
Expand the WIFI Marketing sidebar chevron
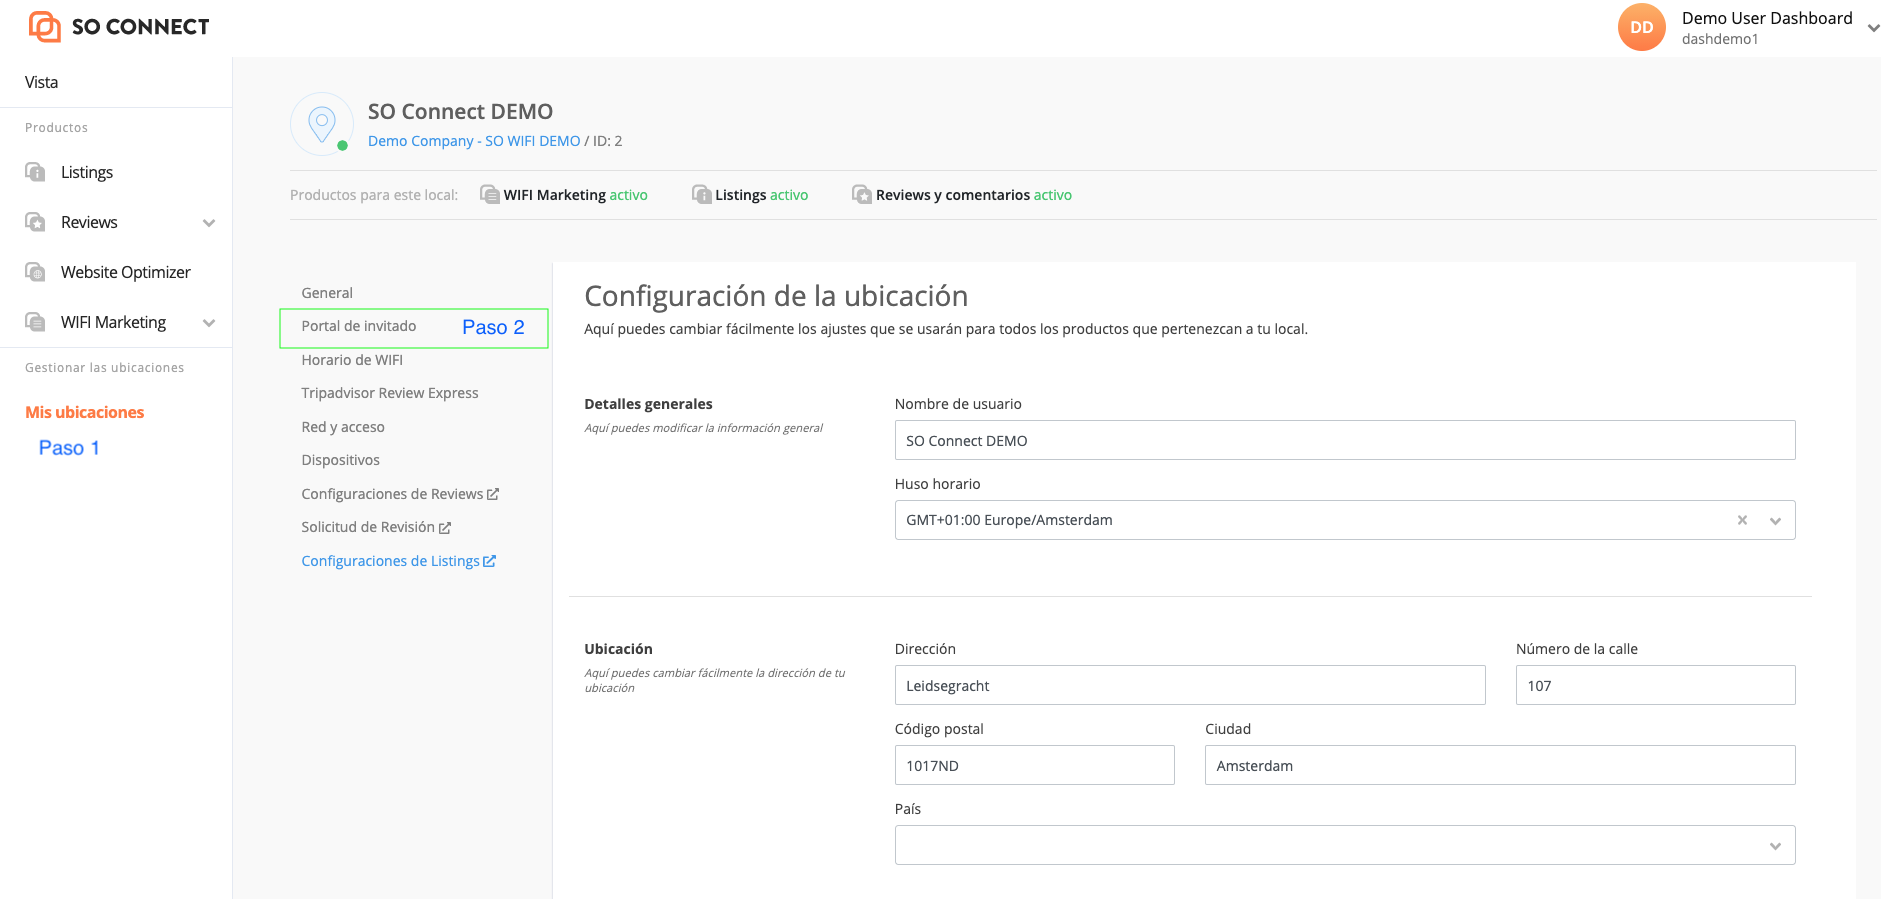[x=209, y=323]
